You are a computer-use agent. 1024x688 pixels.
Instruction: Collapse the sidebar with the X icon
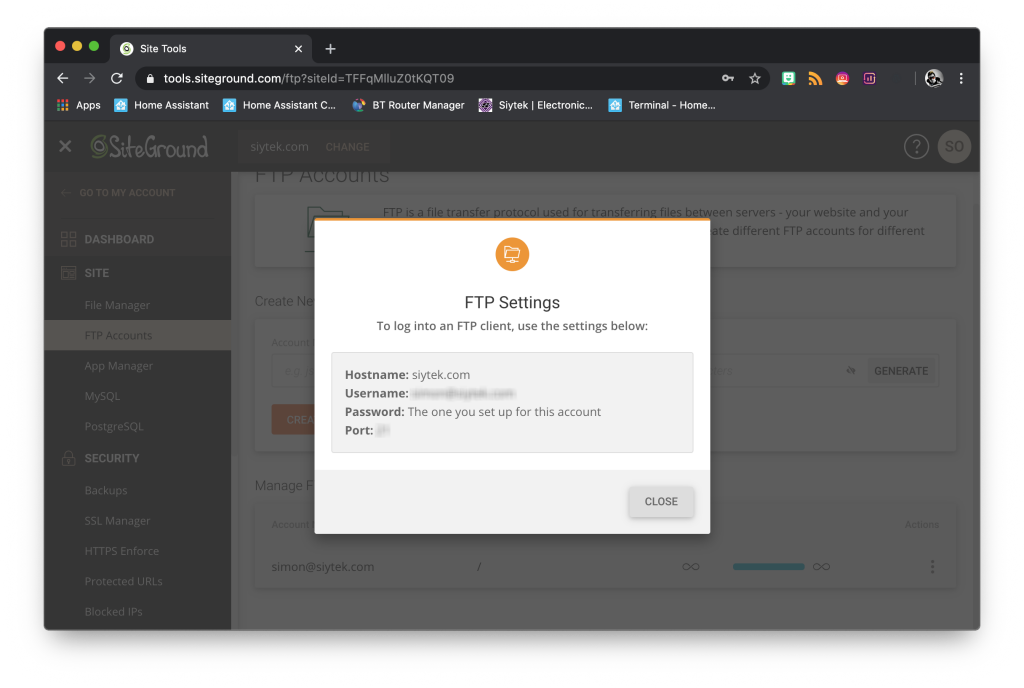65,146
